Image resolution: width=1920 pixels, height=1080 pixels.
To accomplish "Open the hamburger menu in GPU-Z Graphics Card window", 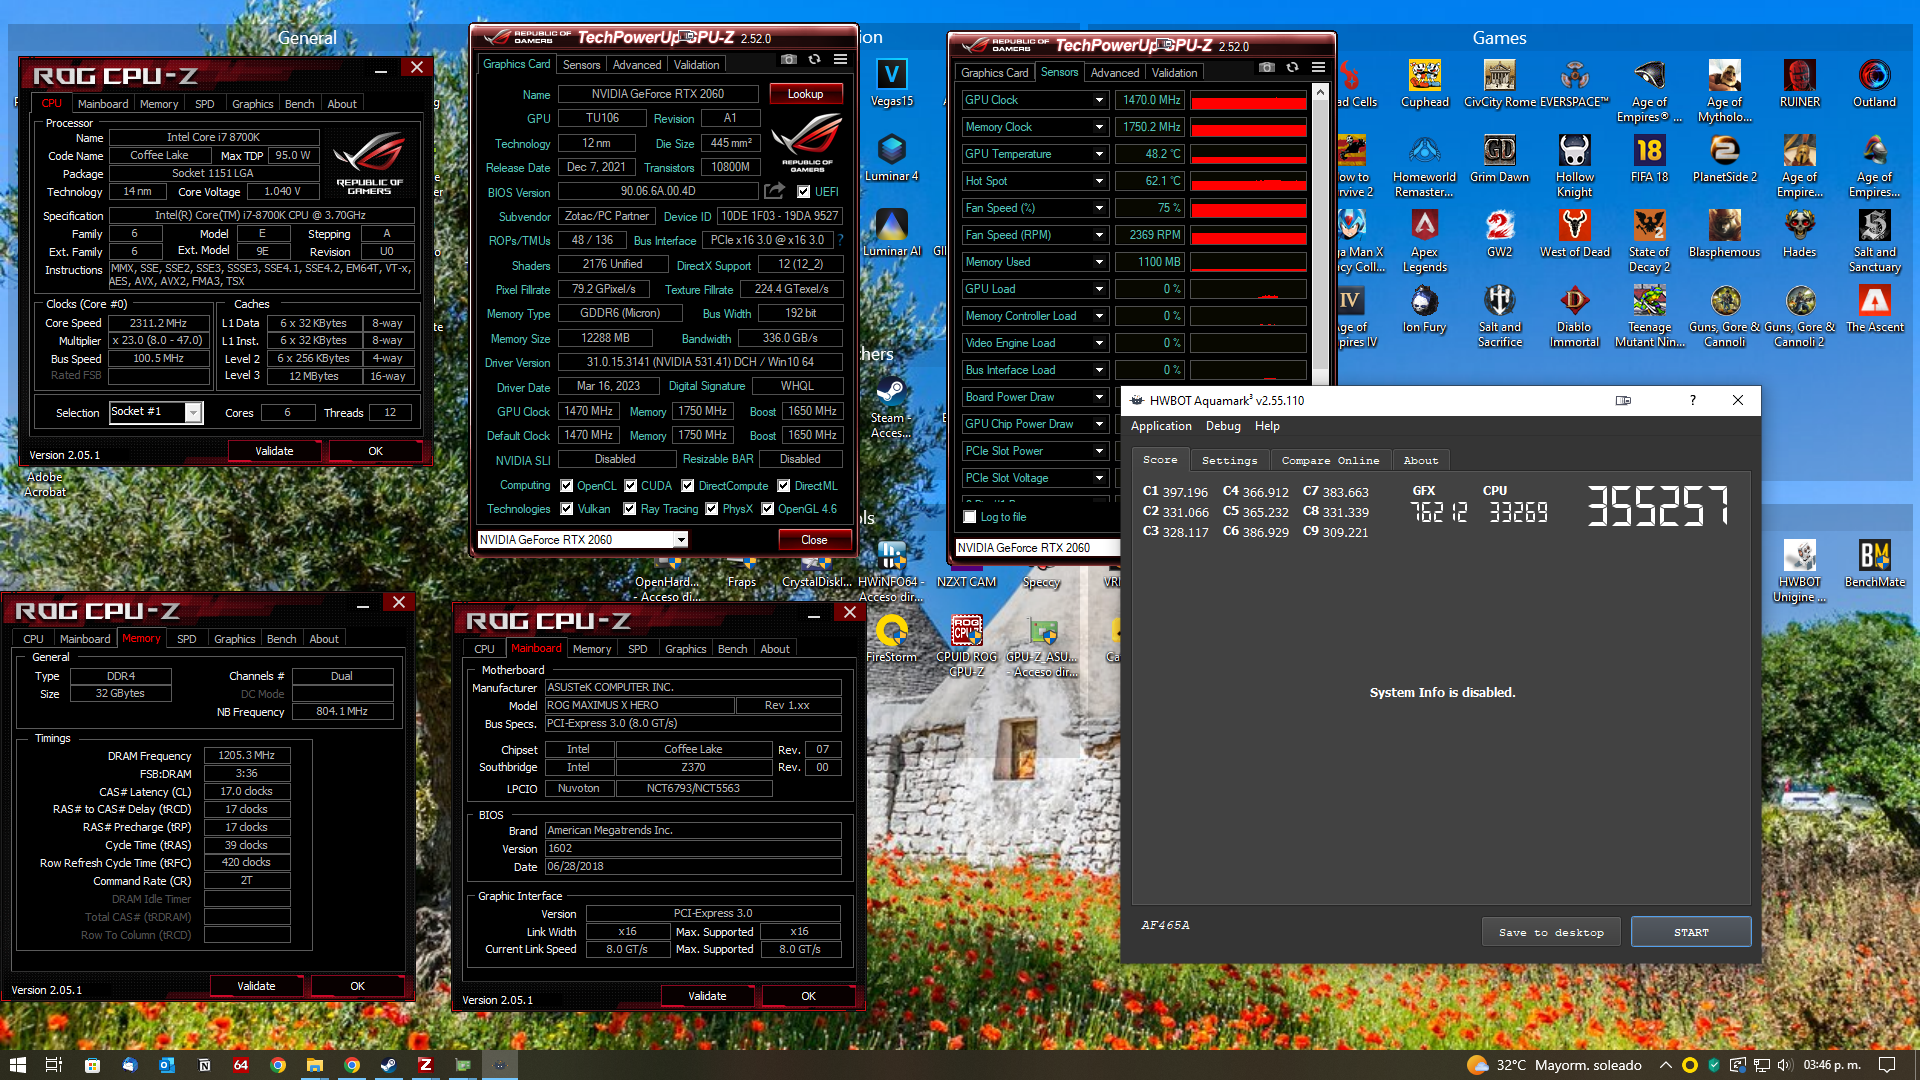I will (840, 60).
